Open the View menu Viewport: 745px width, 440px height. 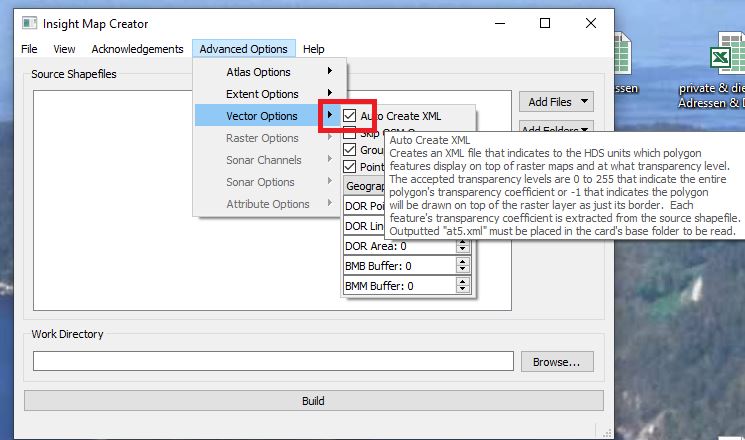pos(64,49)
